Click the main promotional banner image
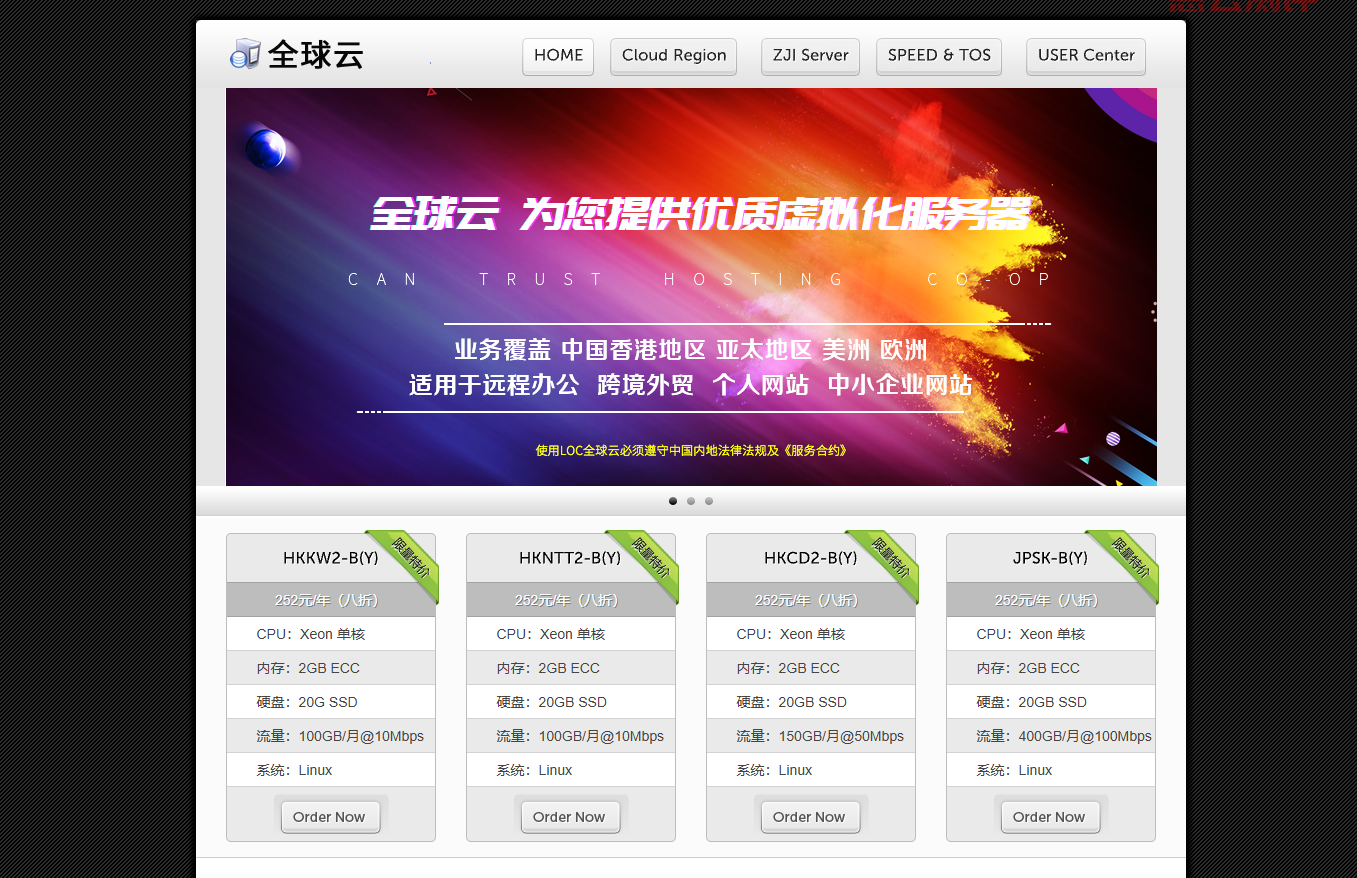The height and width of the screenshot is (878, 1357). [691, 287]
